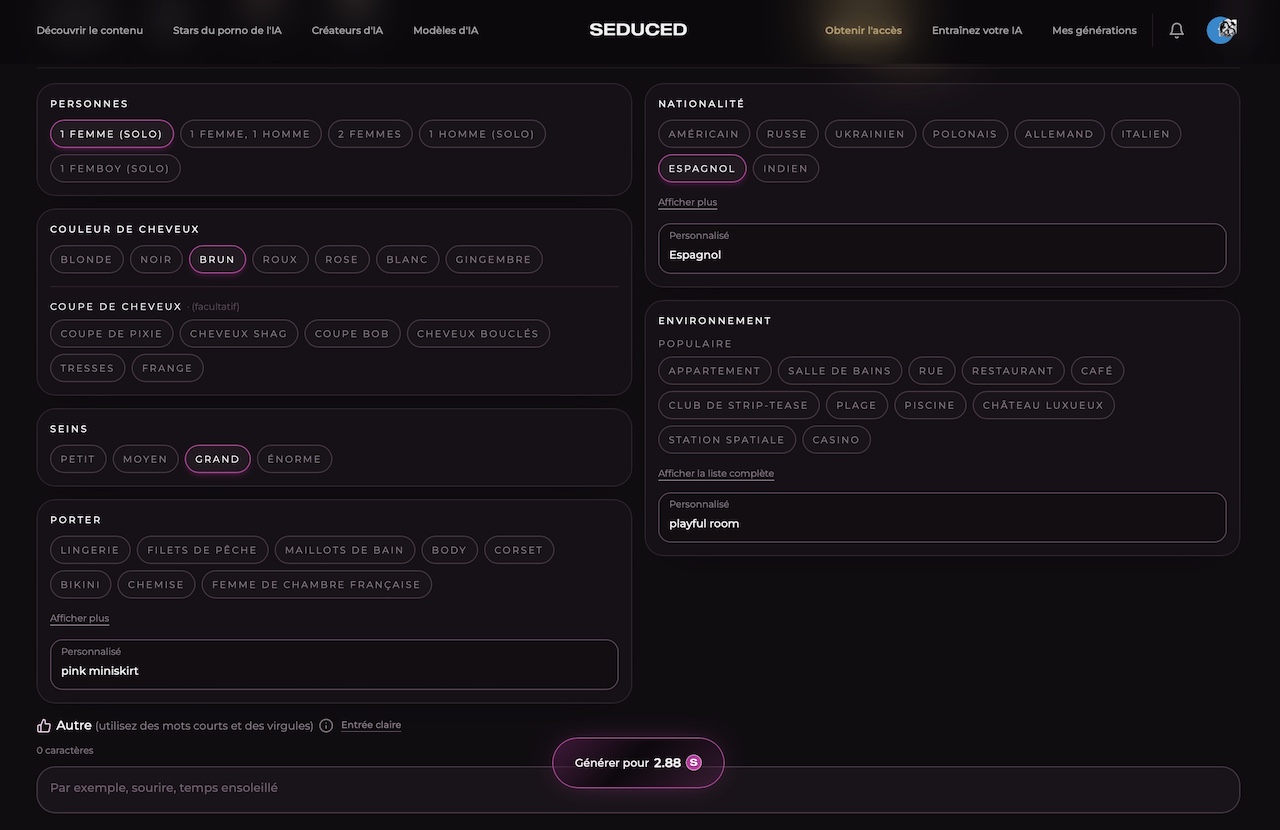Show the full environment list
1280x830 pixels.
pyautogui.click(x=716, y=473)
